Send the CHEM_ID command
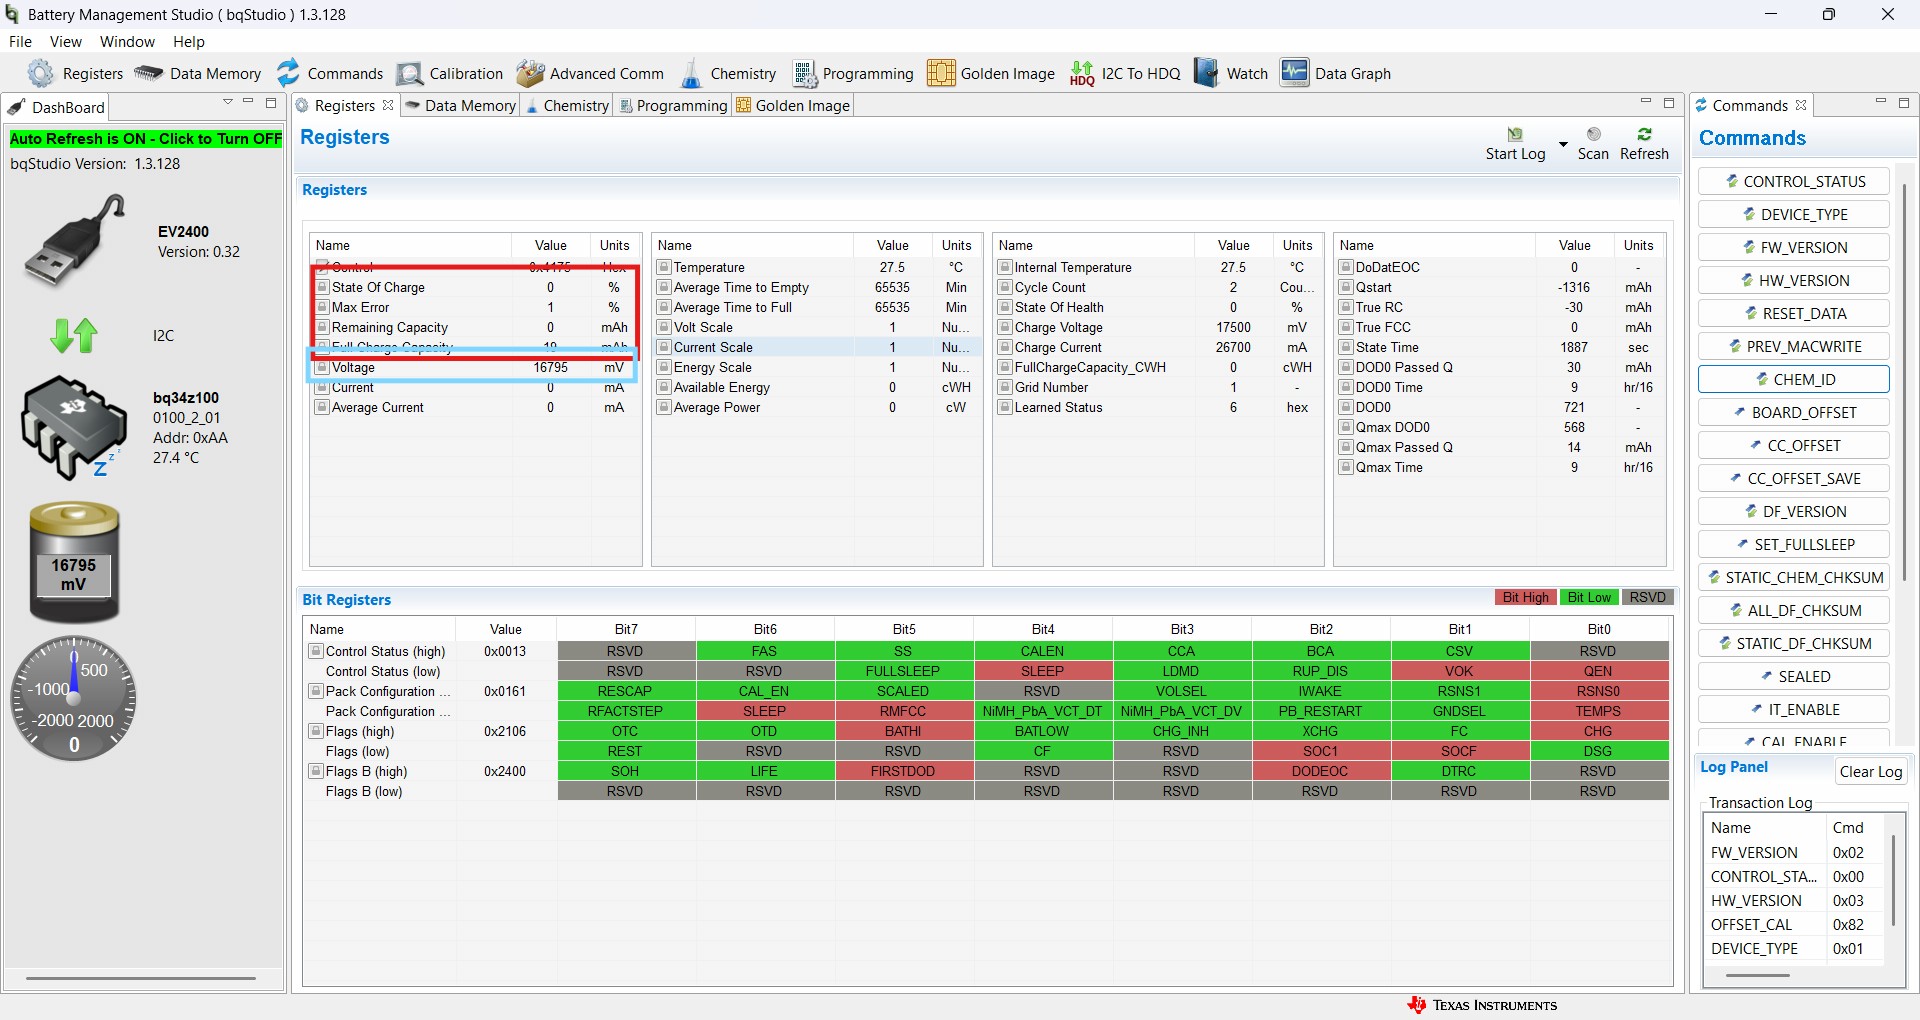The width and height of the screenshot is (1920, 1020). (1794, 379)
